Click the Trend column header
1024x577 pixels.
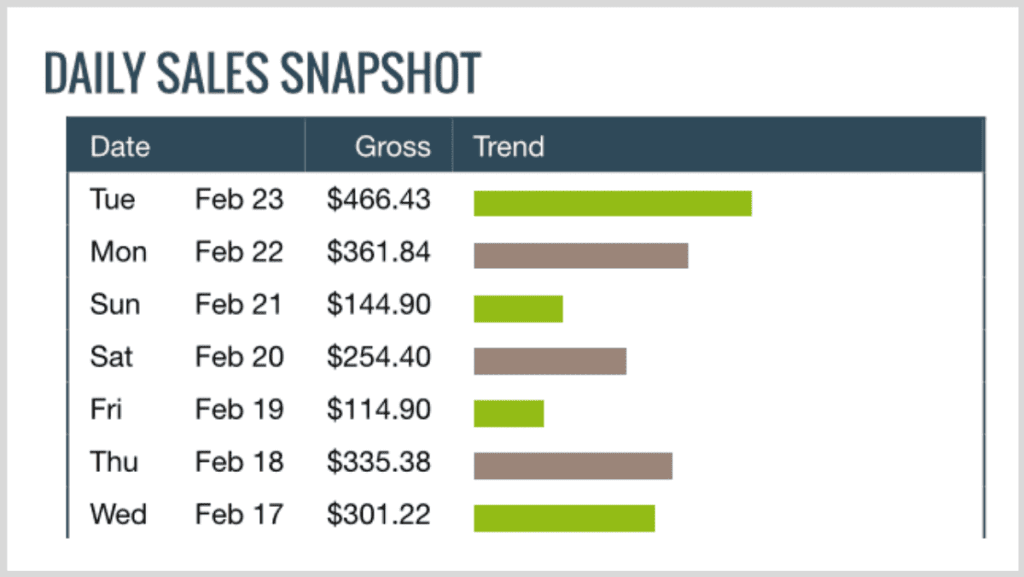tap(508, 146)
